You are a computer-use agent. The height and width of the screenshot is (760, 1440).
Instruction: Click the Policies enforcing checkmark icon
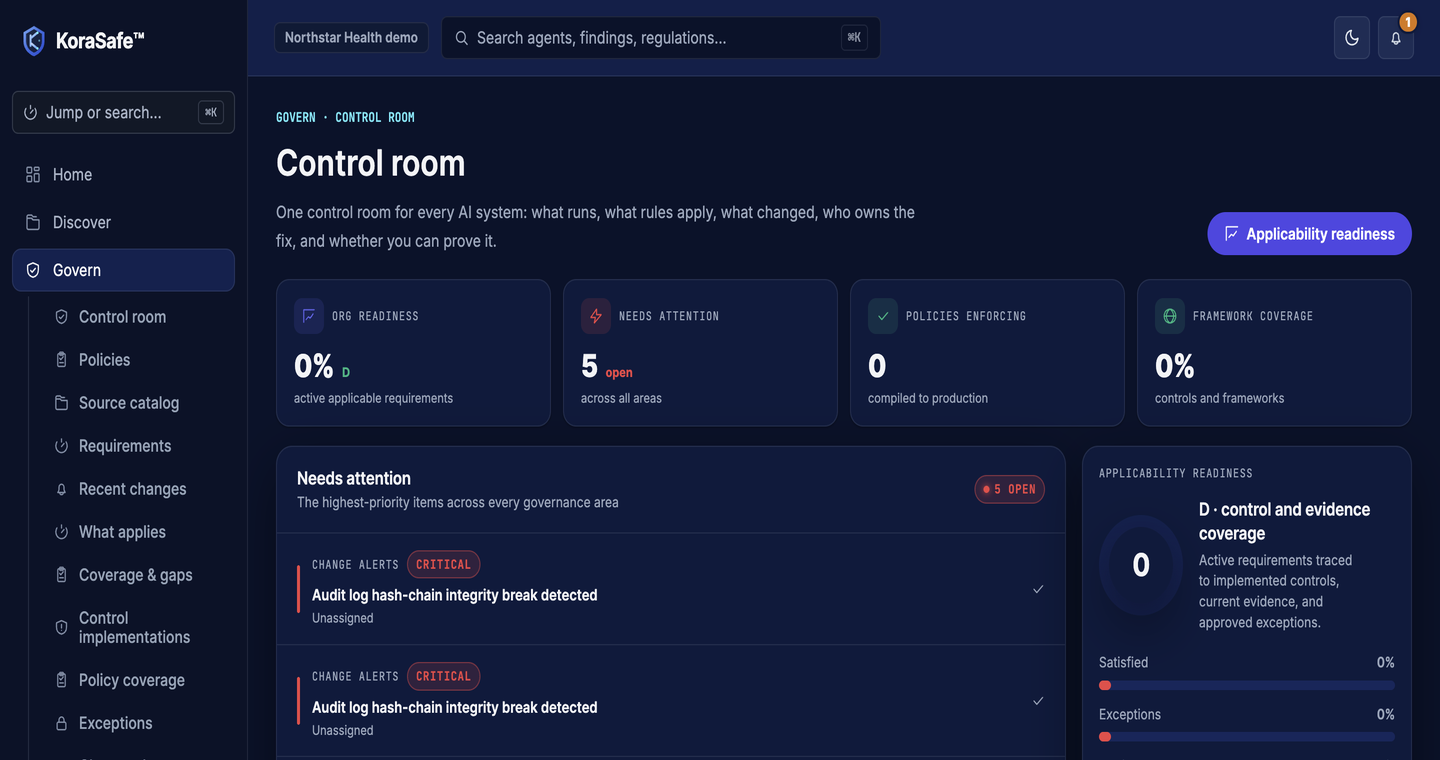[883, 316]
